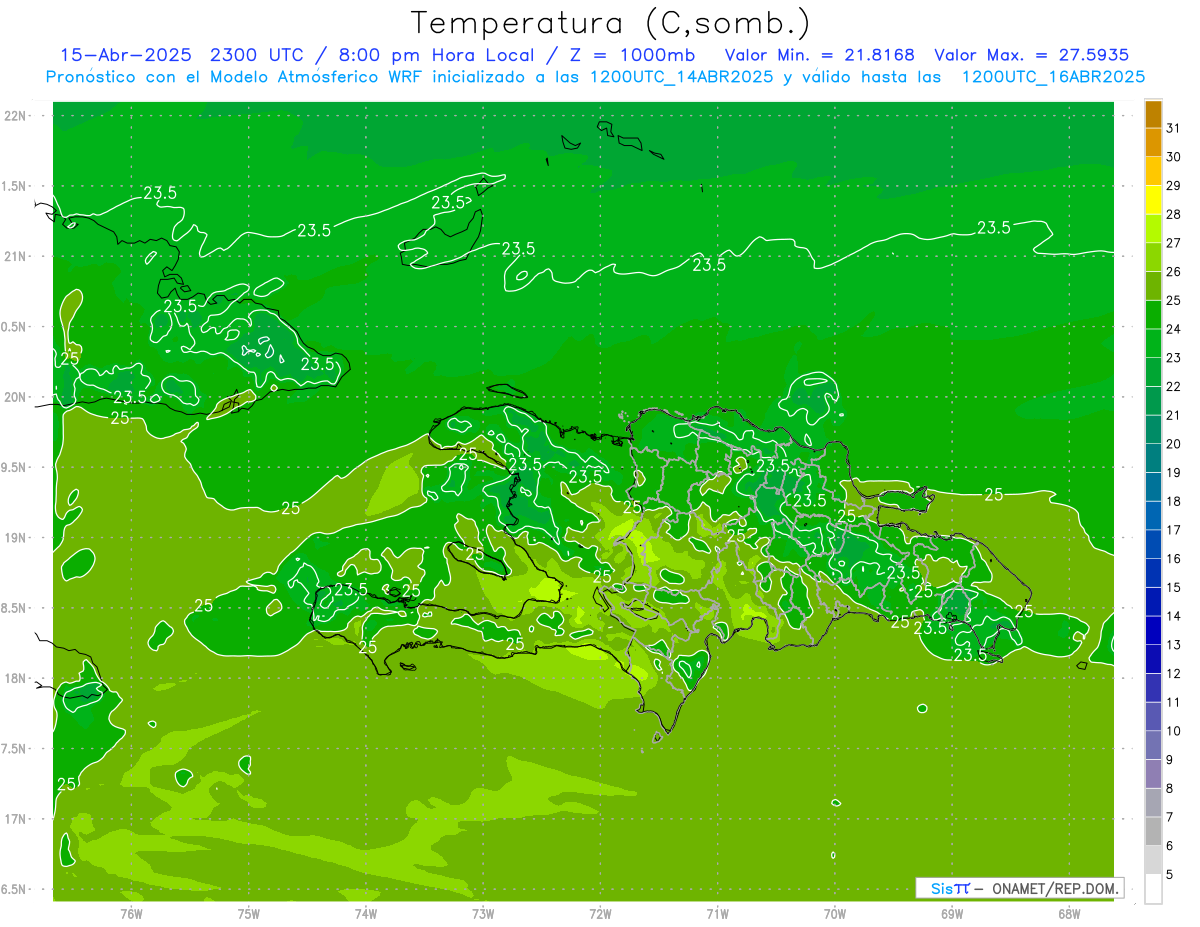Click the '1200UTC_16ABR2025' valid-until text

tap(1053, 77)
